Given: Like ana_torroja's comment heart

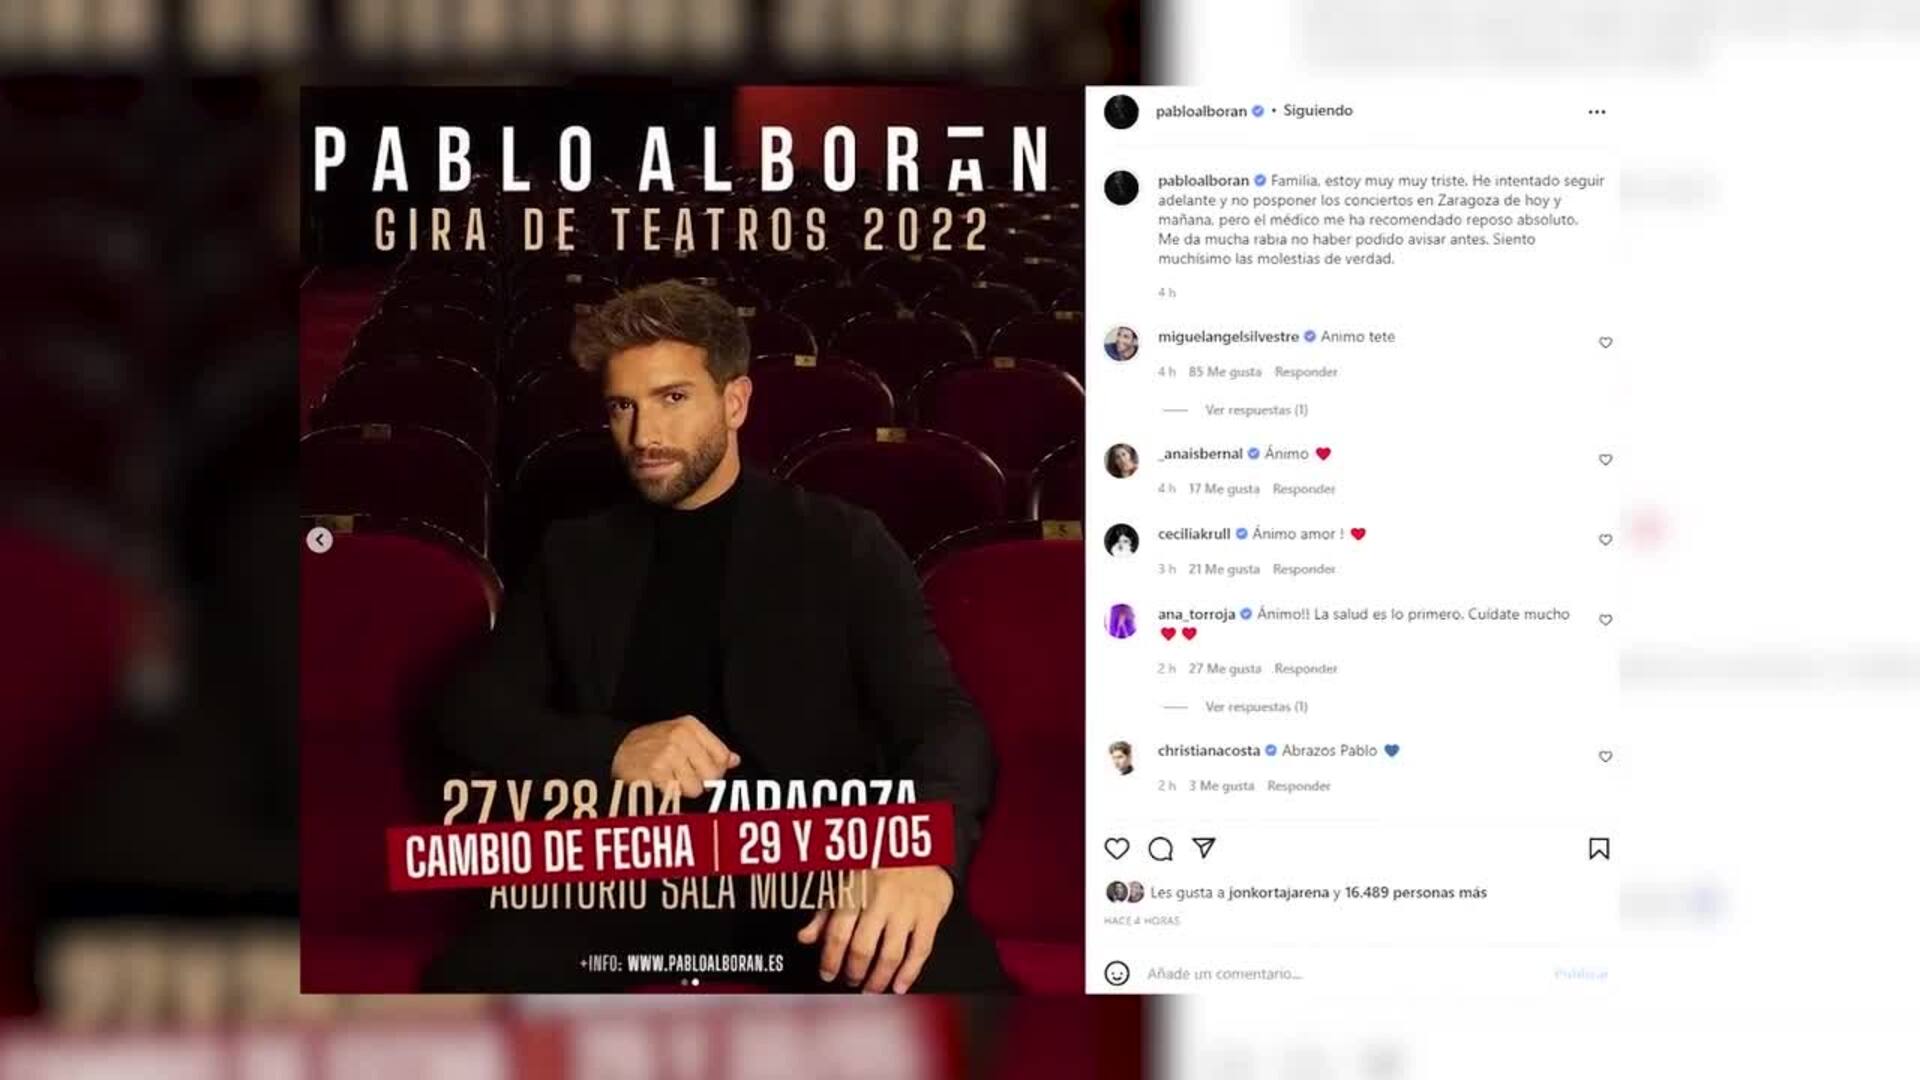Looking at the screenshot, I should tap(1605, 620).
